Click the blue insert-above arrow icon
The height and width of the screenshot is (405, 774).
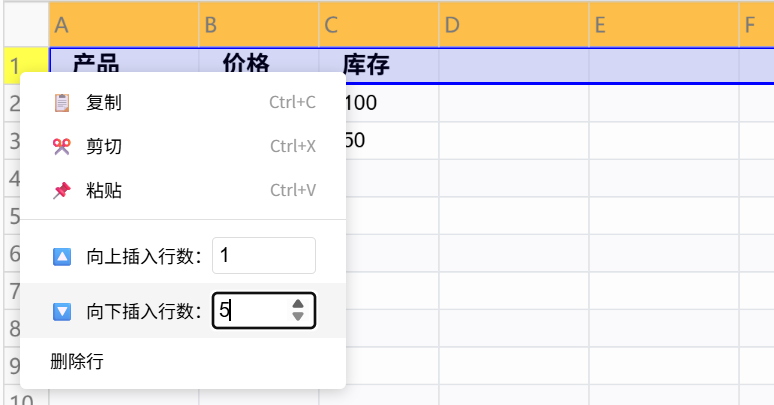62,256
